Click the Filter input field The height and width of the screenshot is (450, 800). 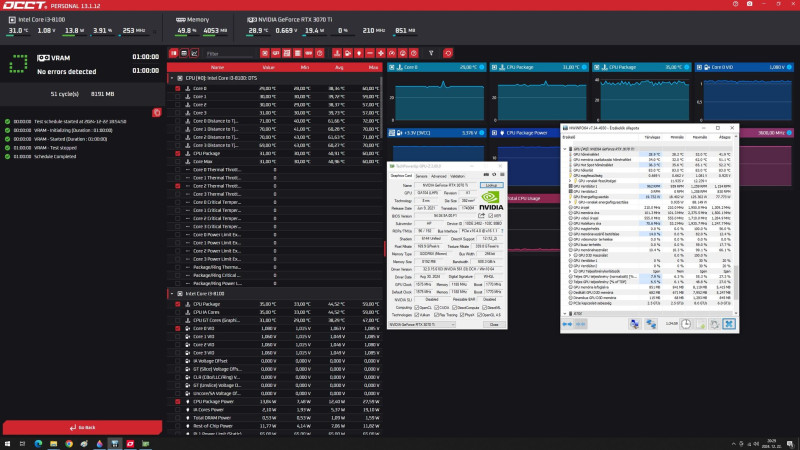pos(230,53)
